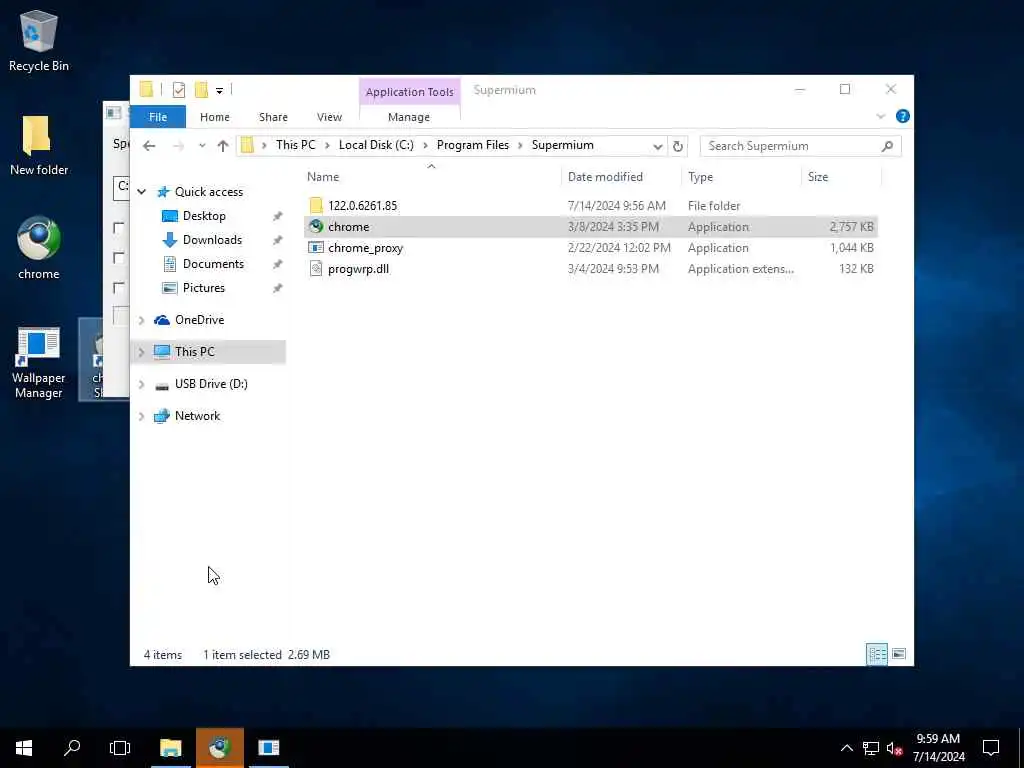Viewport: 1024px width, 768px height.
Task: Click the search magnifier icon in Explorer
Action: (x=887, y=146)
